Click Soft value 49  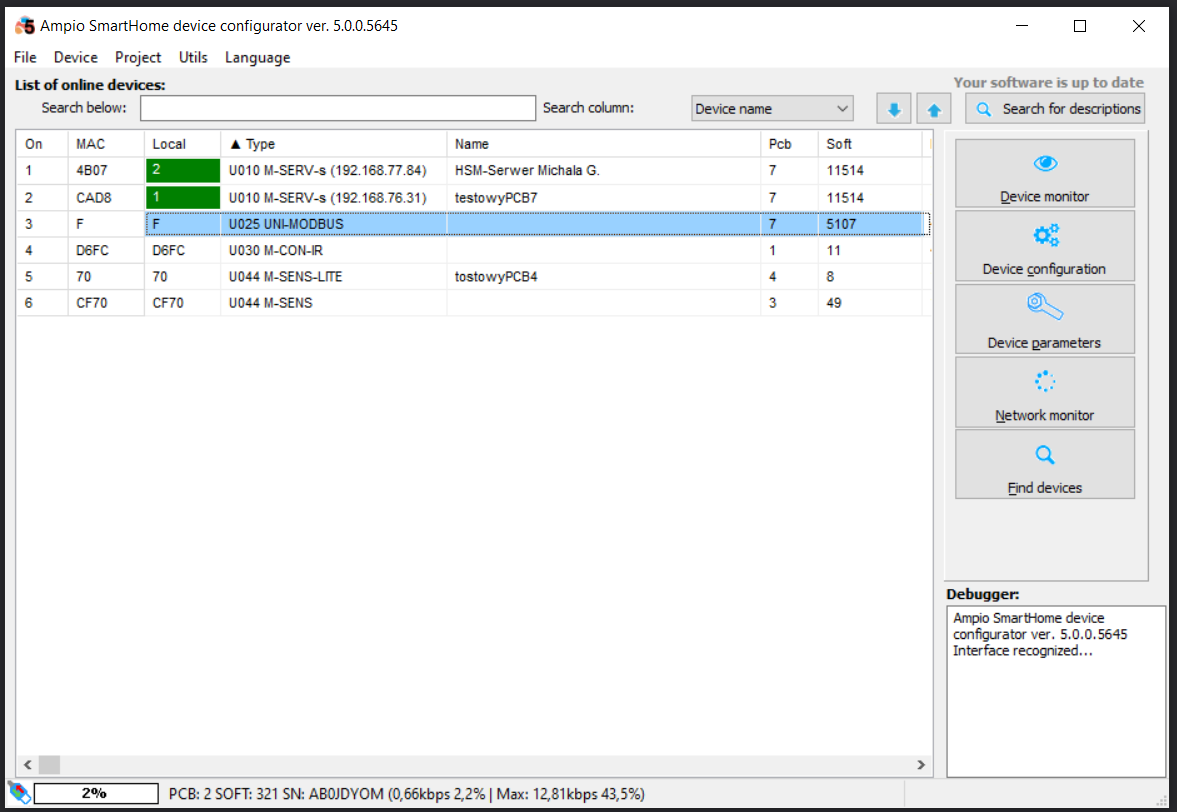[833, 303]
